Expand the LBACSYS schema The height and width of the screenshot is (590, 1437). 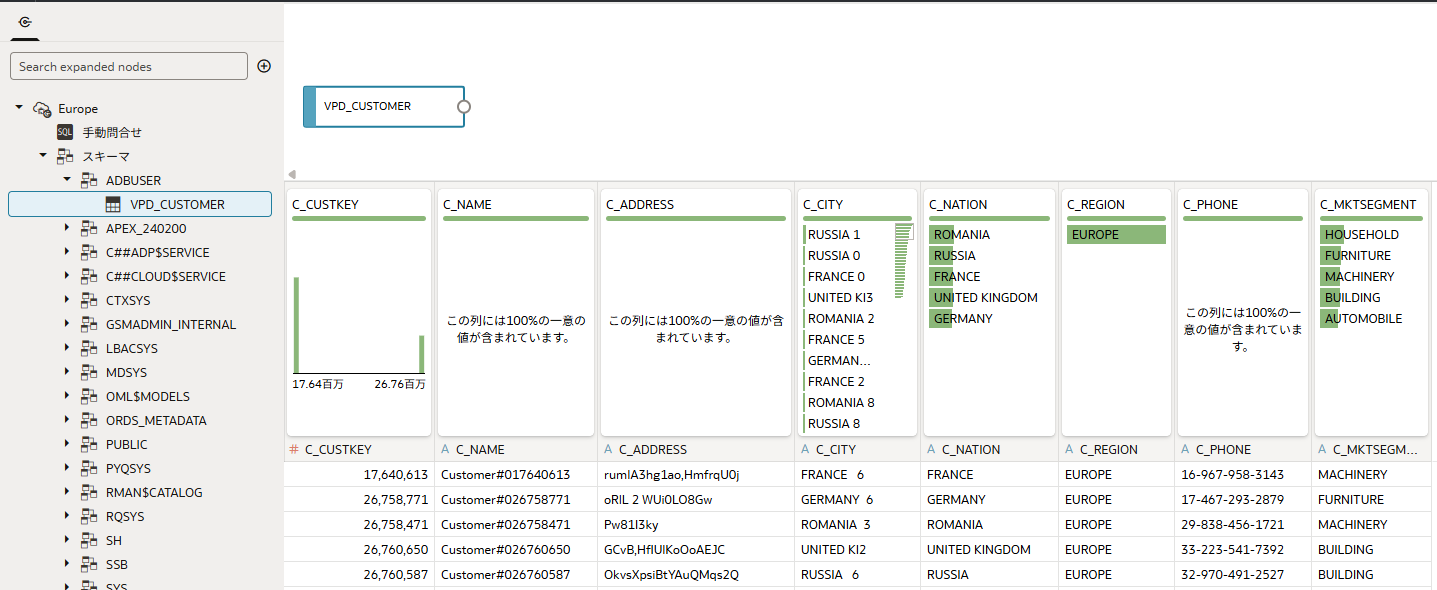click(x=67, y=348)
